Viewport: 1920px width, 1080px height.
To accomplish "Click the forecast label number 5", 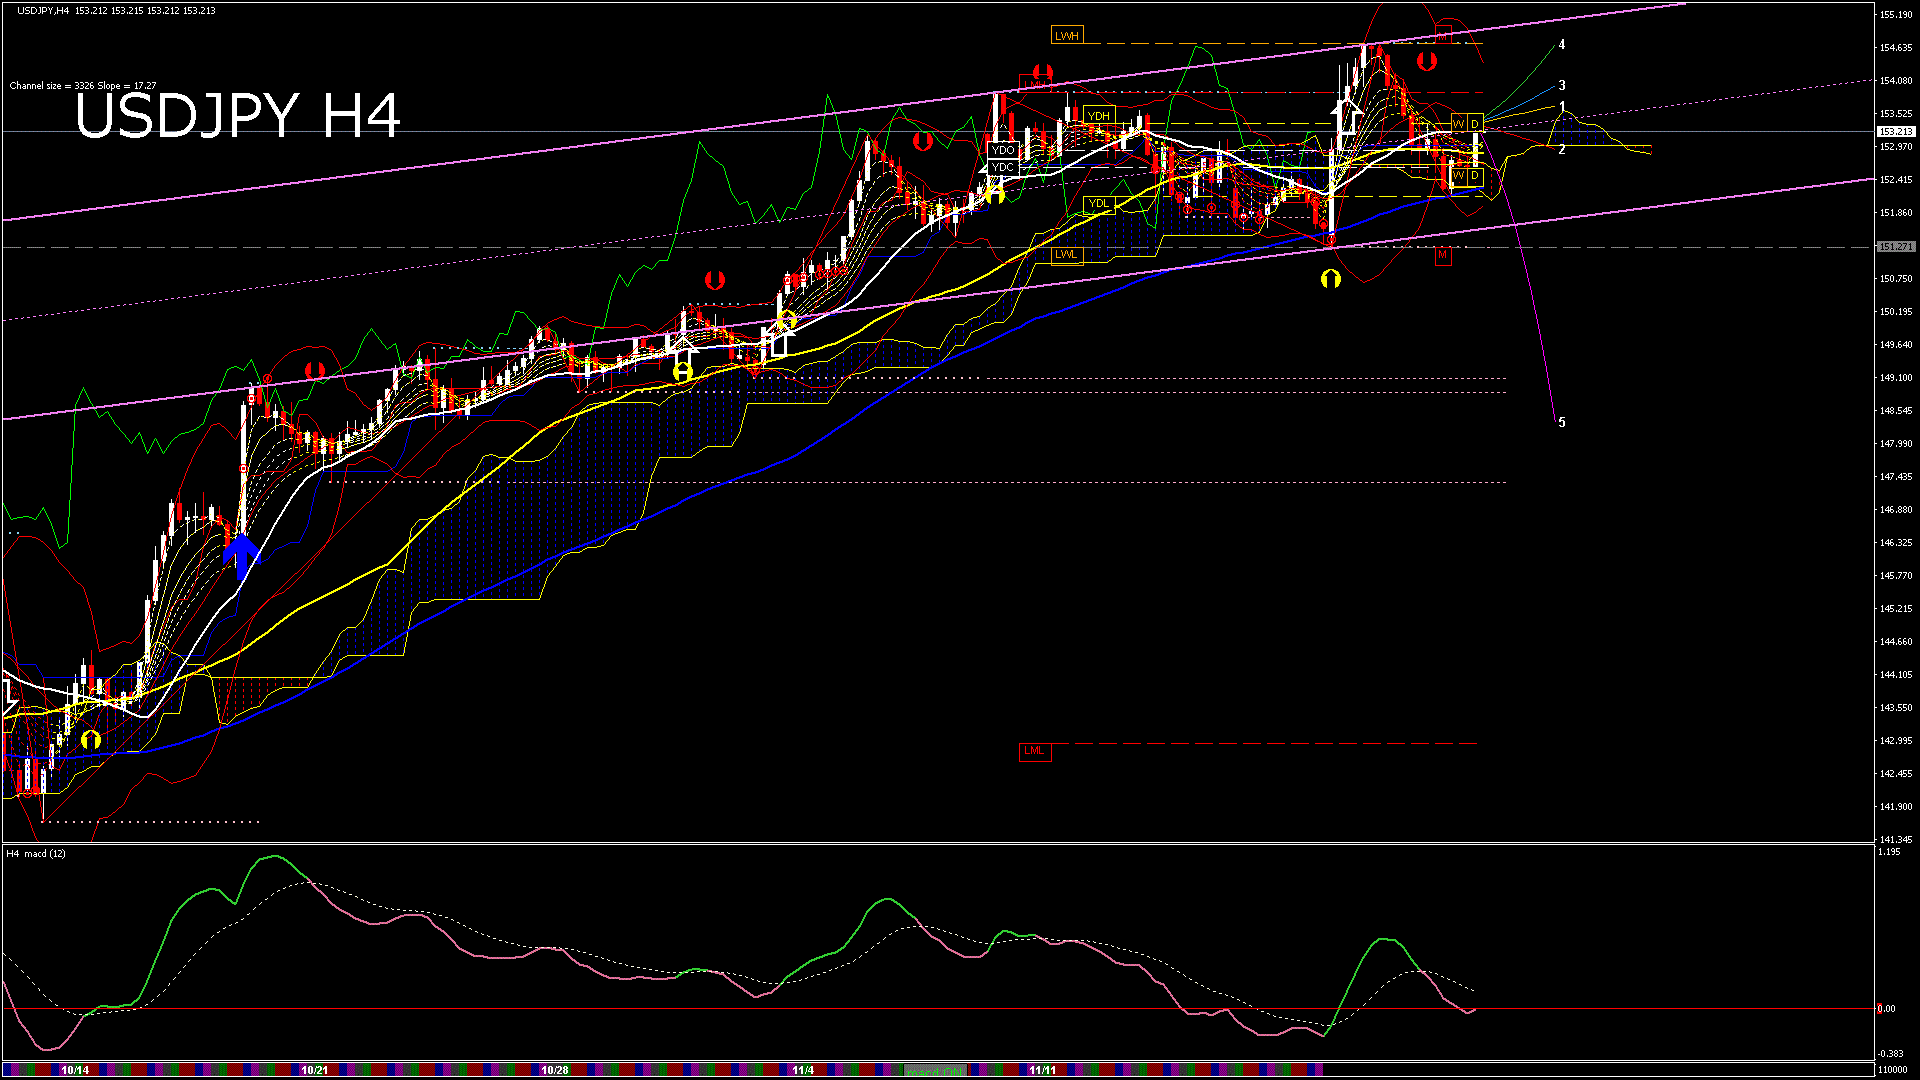I will coord(1562,423).
